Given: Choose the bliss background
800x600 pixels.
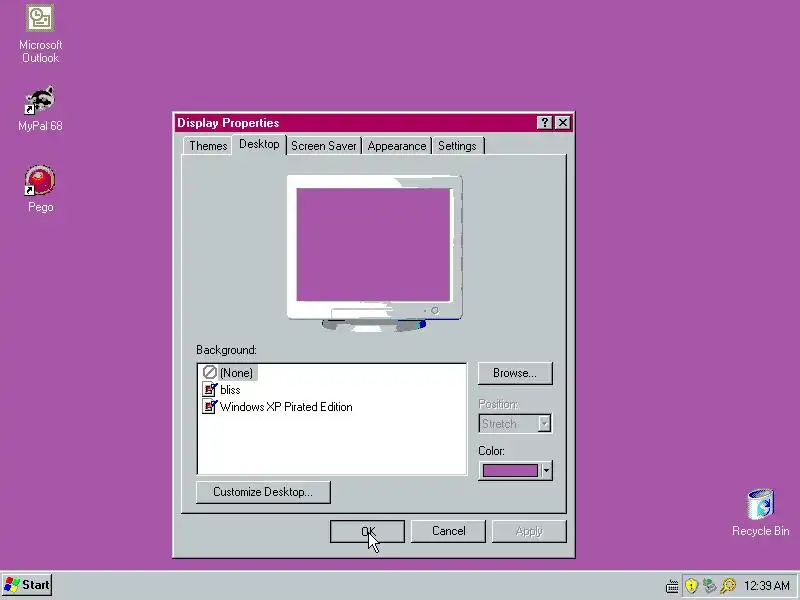Looking at the screenshot, I should tap(221, 390).
